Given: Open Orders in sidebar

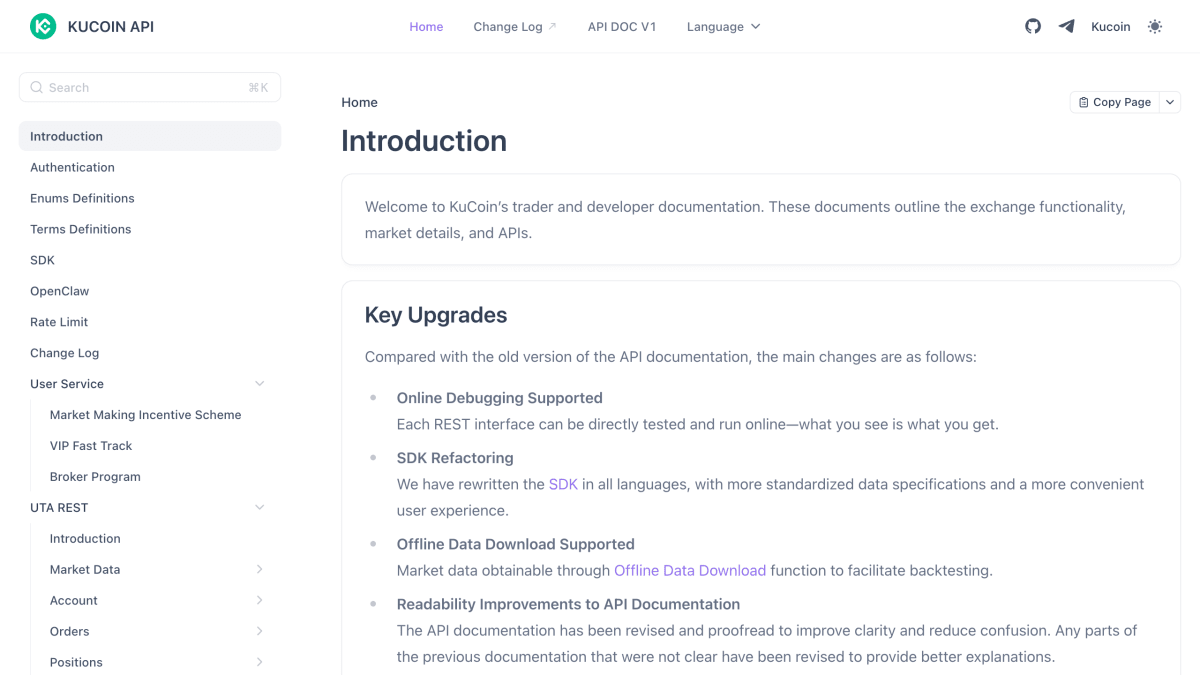Looking at the screenshot, I should click(70, 632).
